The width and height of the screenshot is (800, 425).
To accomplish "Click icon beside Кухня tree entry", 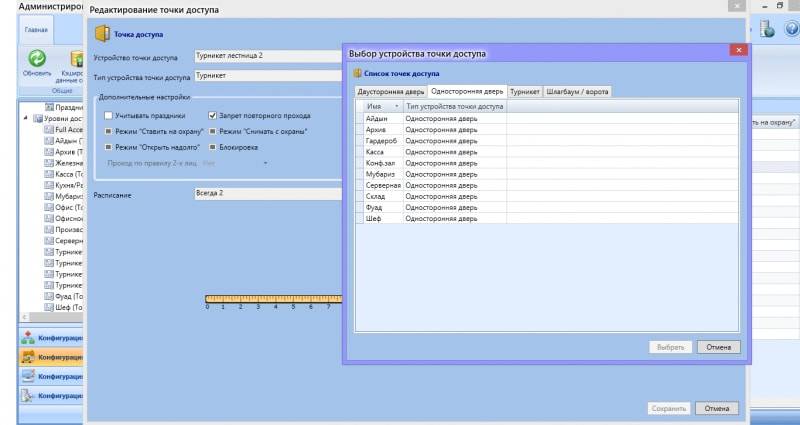I will click(49, 185).
